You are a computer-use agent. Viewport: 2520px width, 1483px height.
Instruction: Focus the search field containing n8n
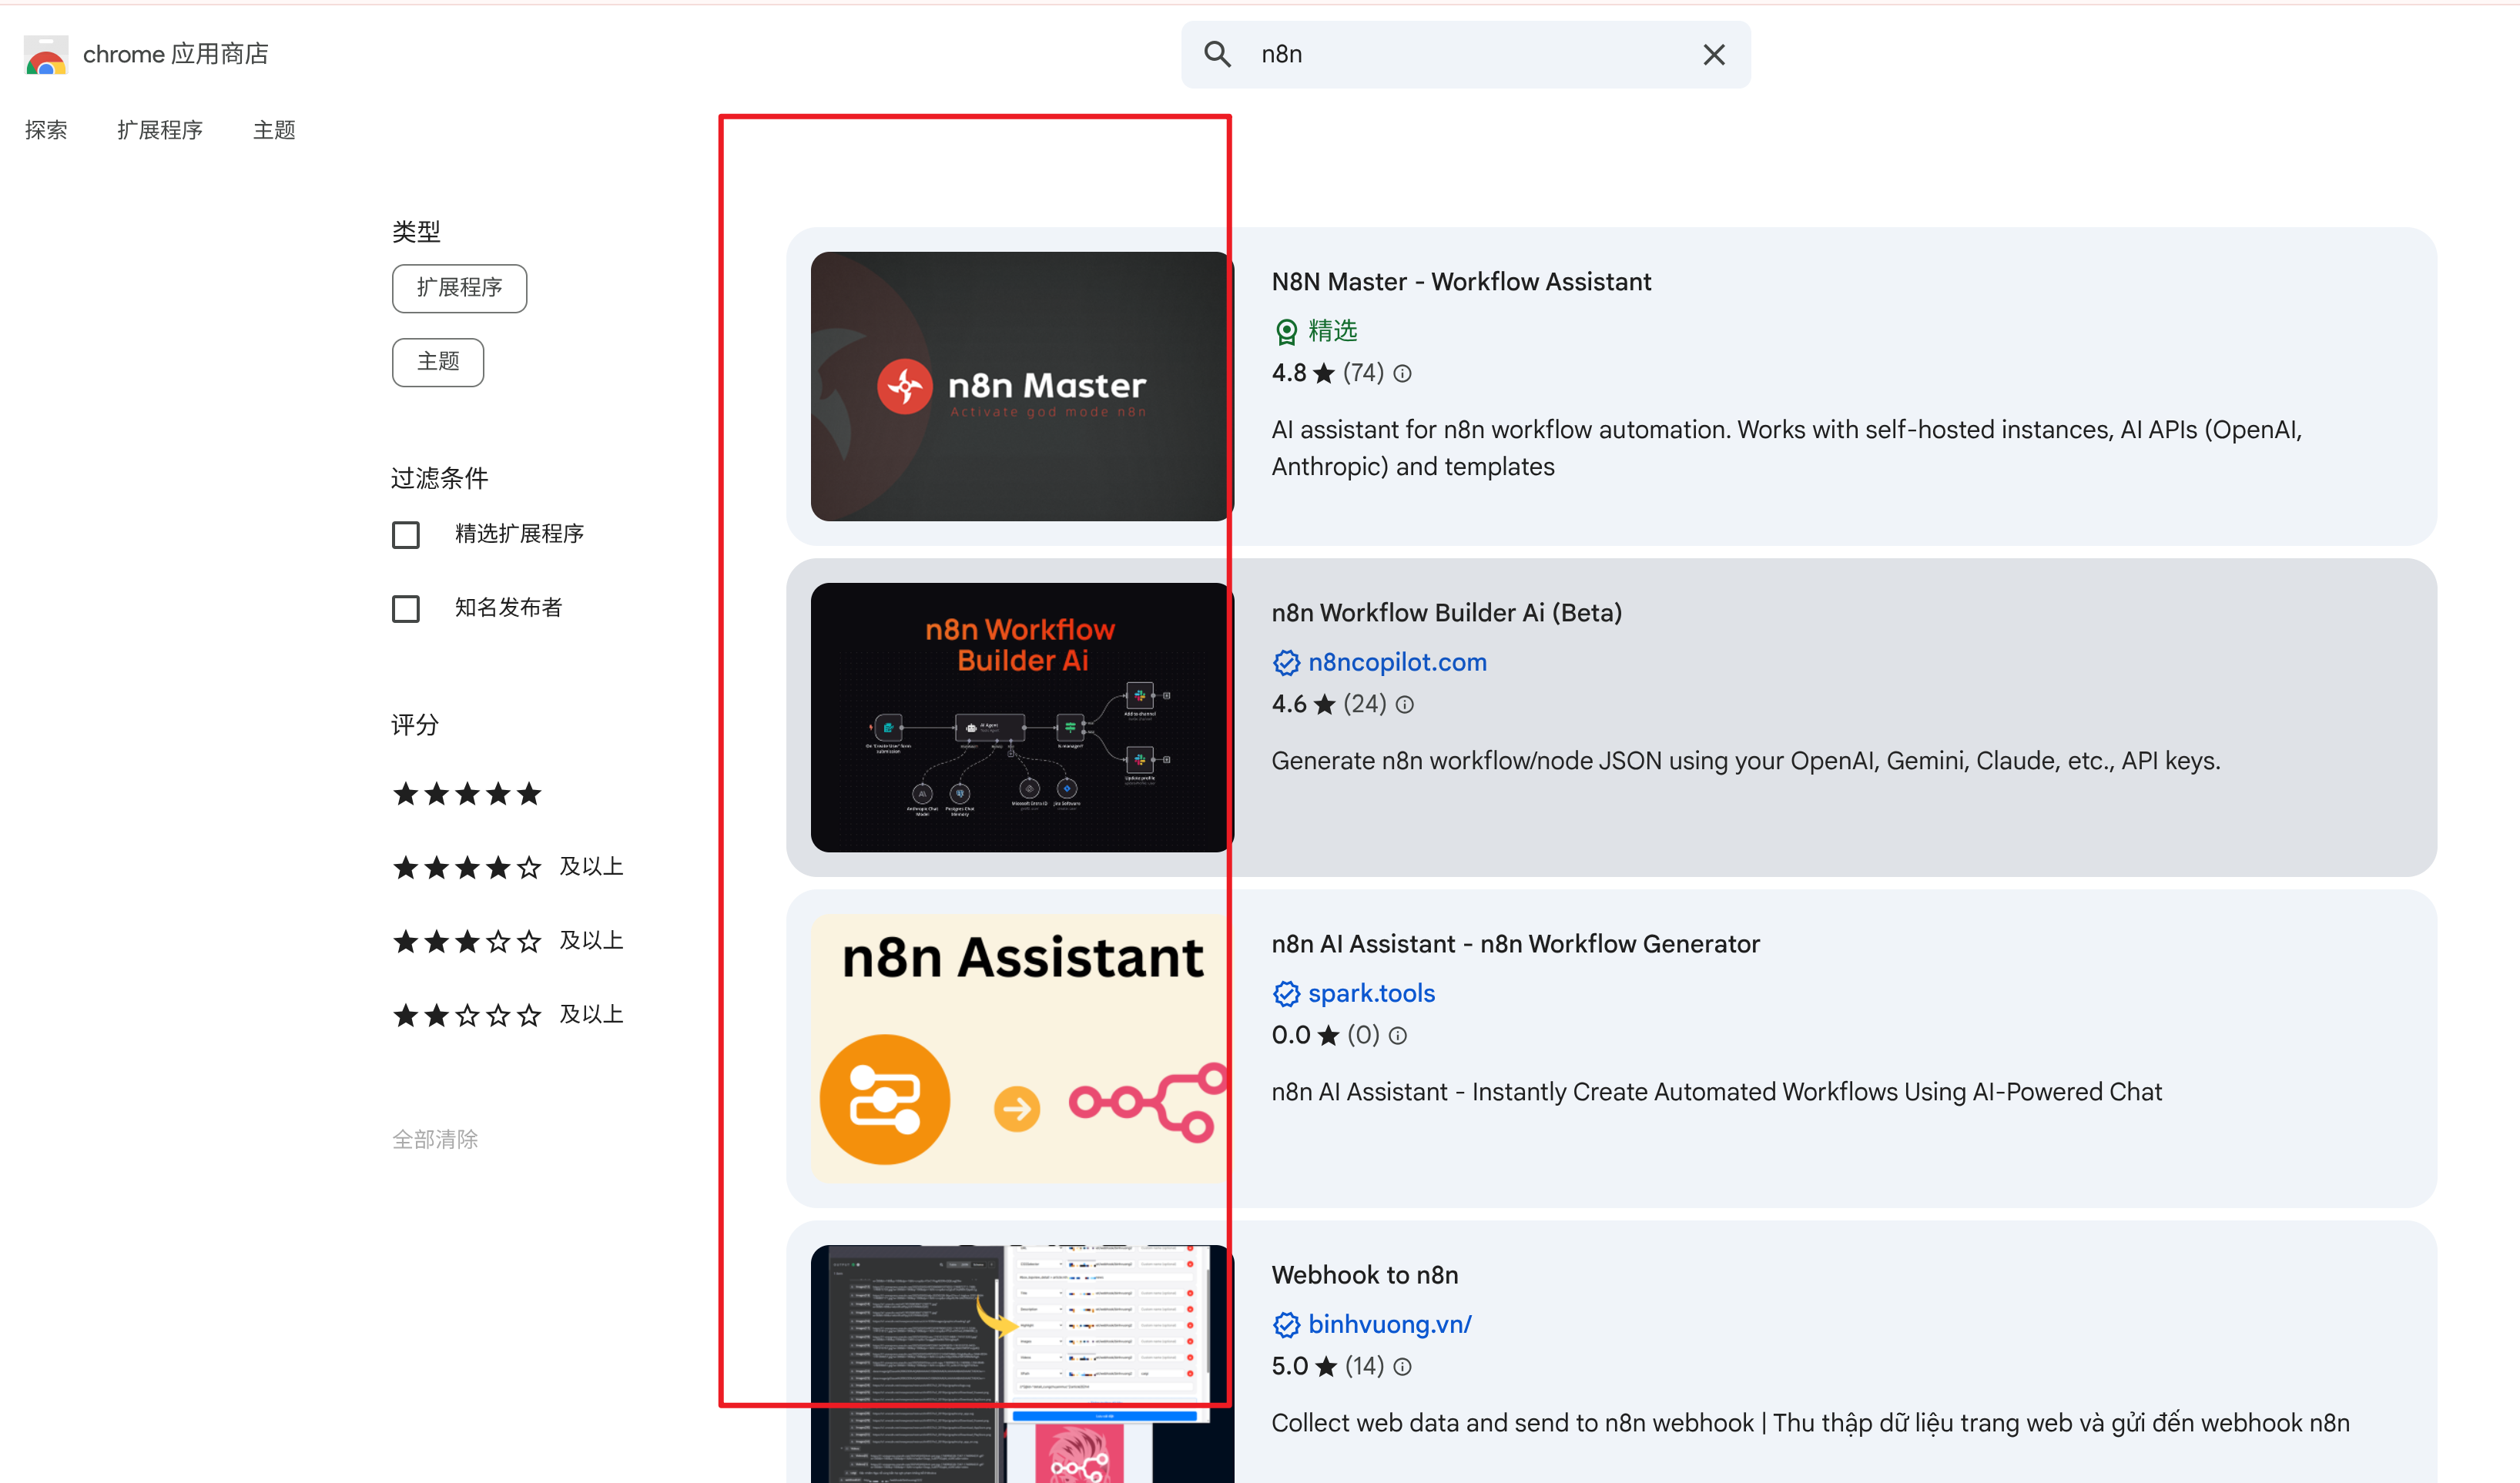point(1465,54)
